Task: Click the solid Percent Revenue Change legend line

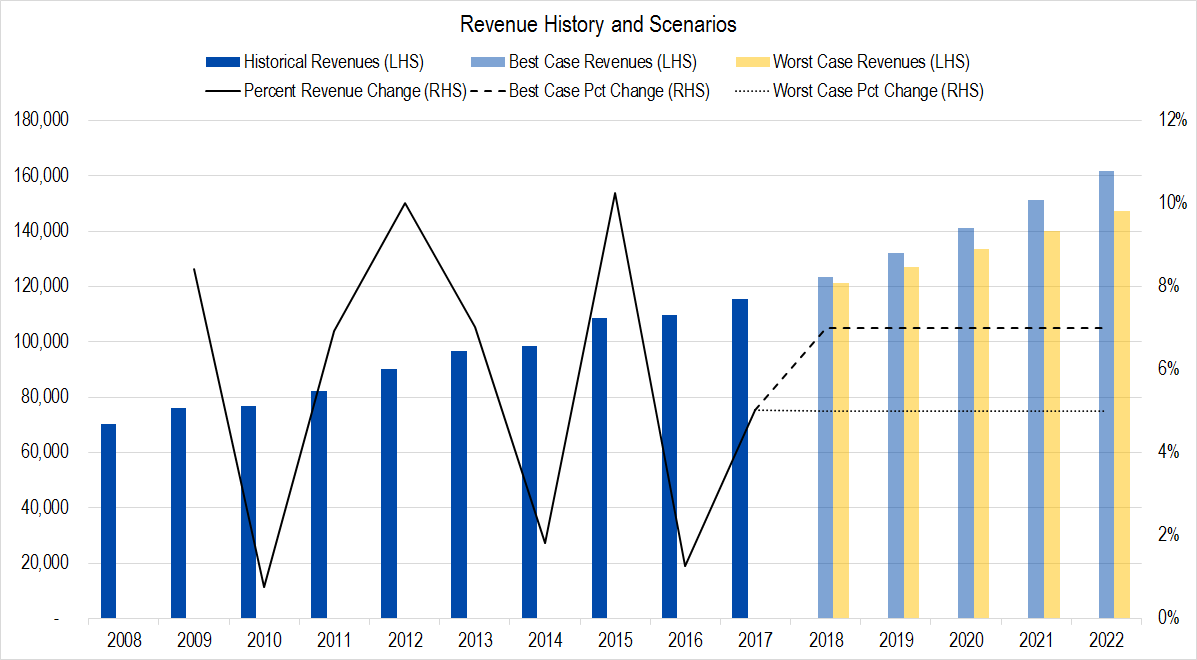Action: pyautogui.click(x=222, y=90)
